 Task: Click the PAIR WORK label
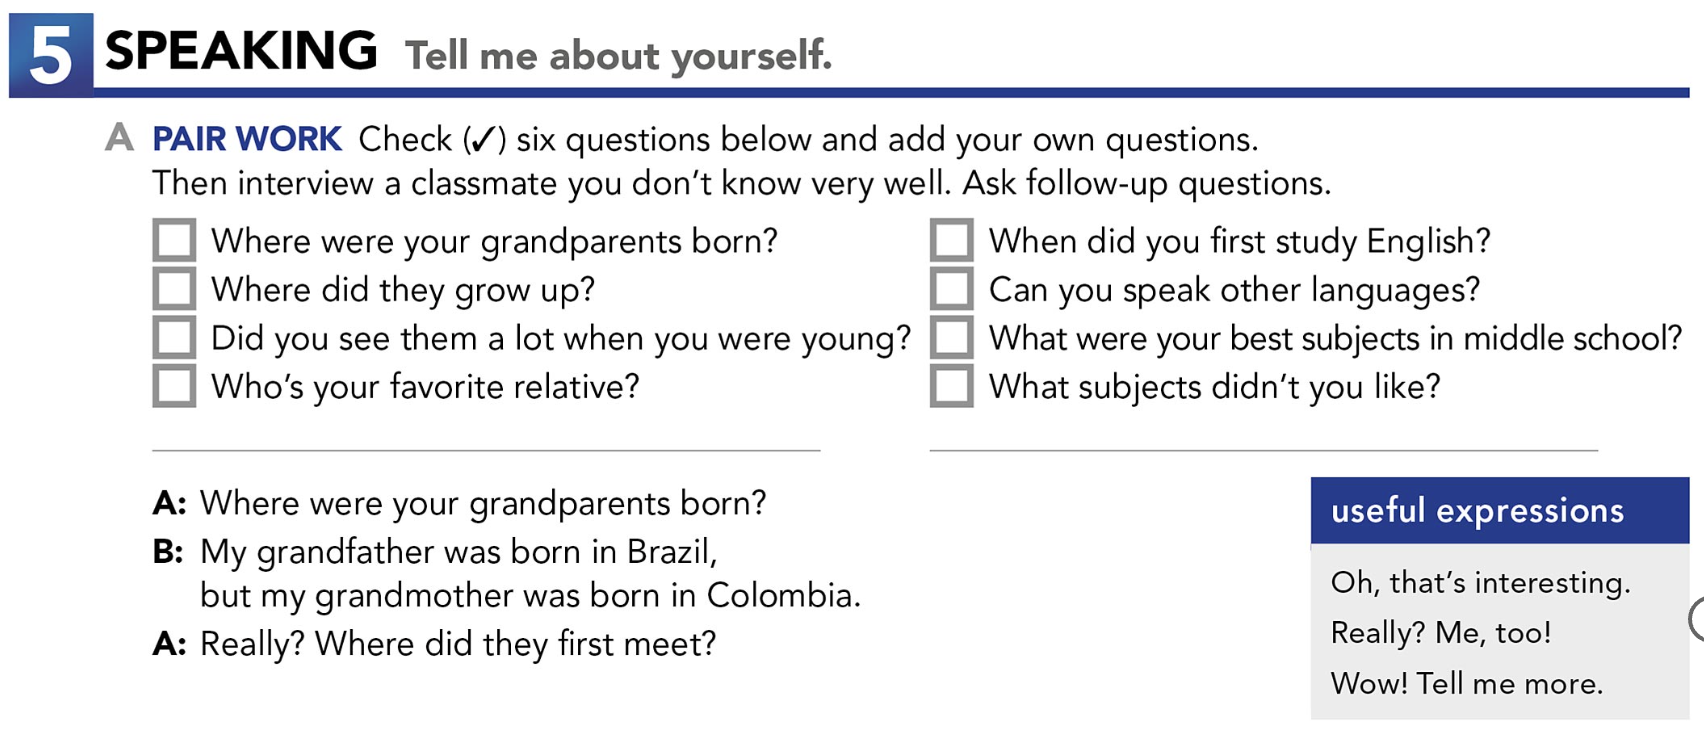coord(247,139)
